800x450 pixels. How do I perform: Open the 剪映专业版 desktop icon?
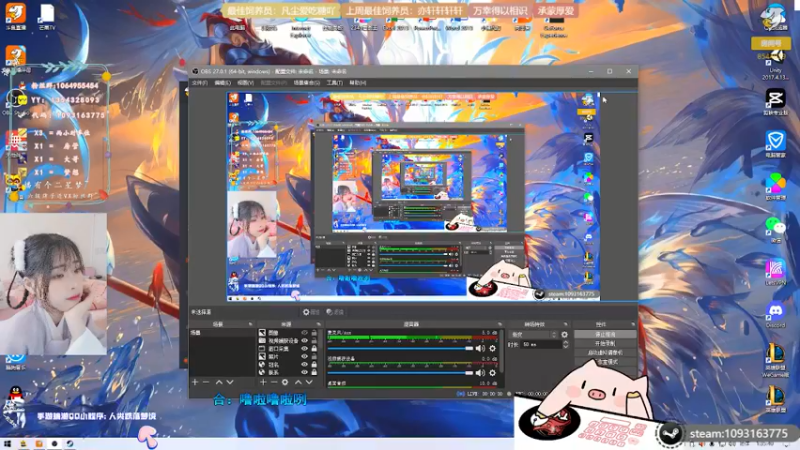point(776,101)
